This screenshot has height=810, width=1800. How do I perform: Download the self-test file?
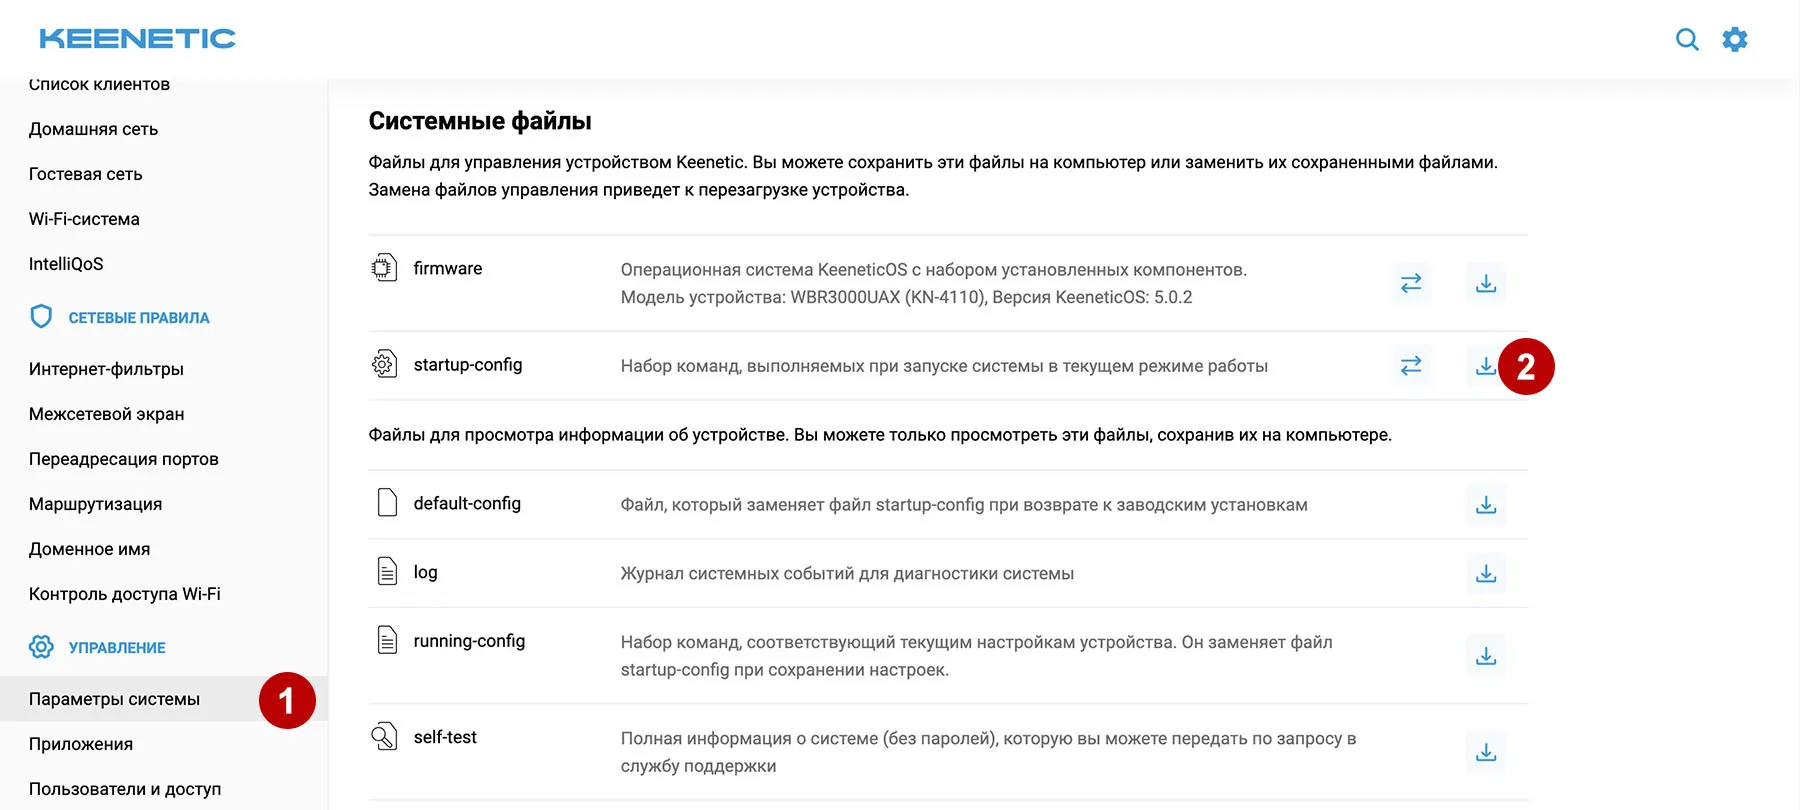[x=1486, y=753]
